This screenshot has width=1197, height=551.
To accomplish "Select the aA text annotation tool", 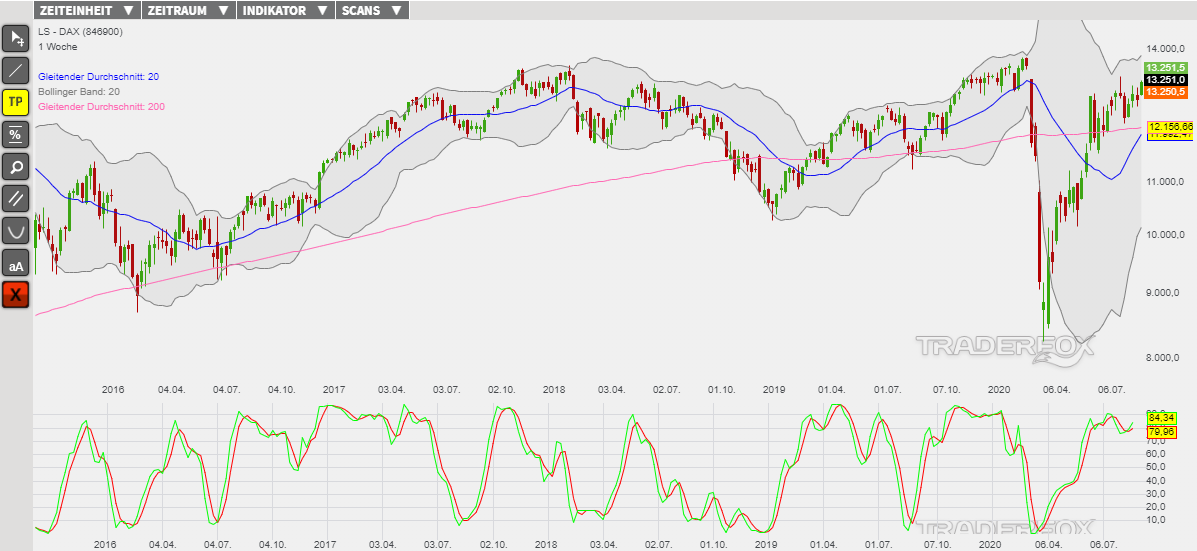I will [x=15, y=263].
